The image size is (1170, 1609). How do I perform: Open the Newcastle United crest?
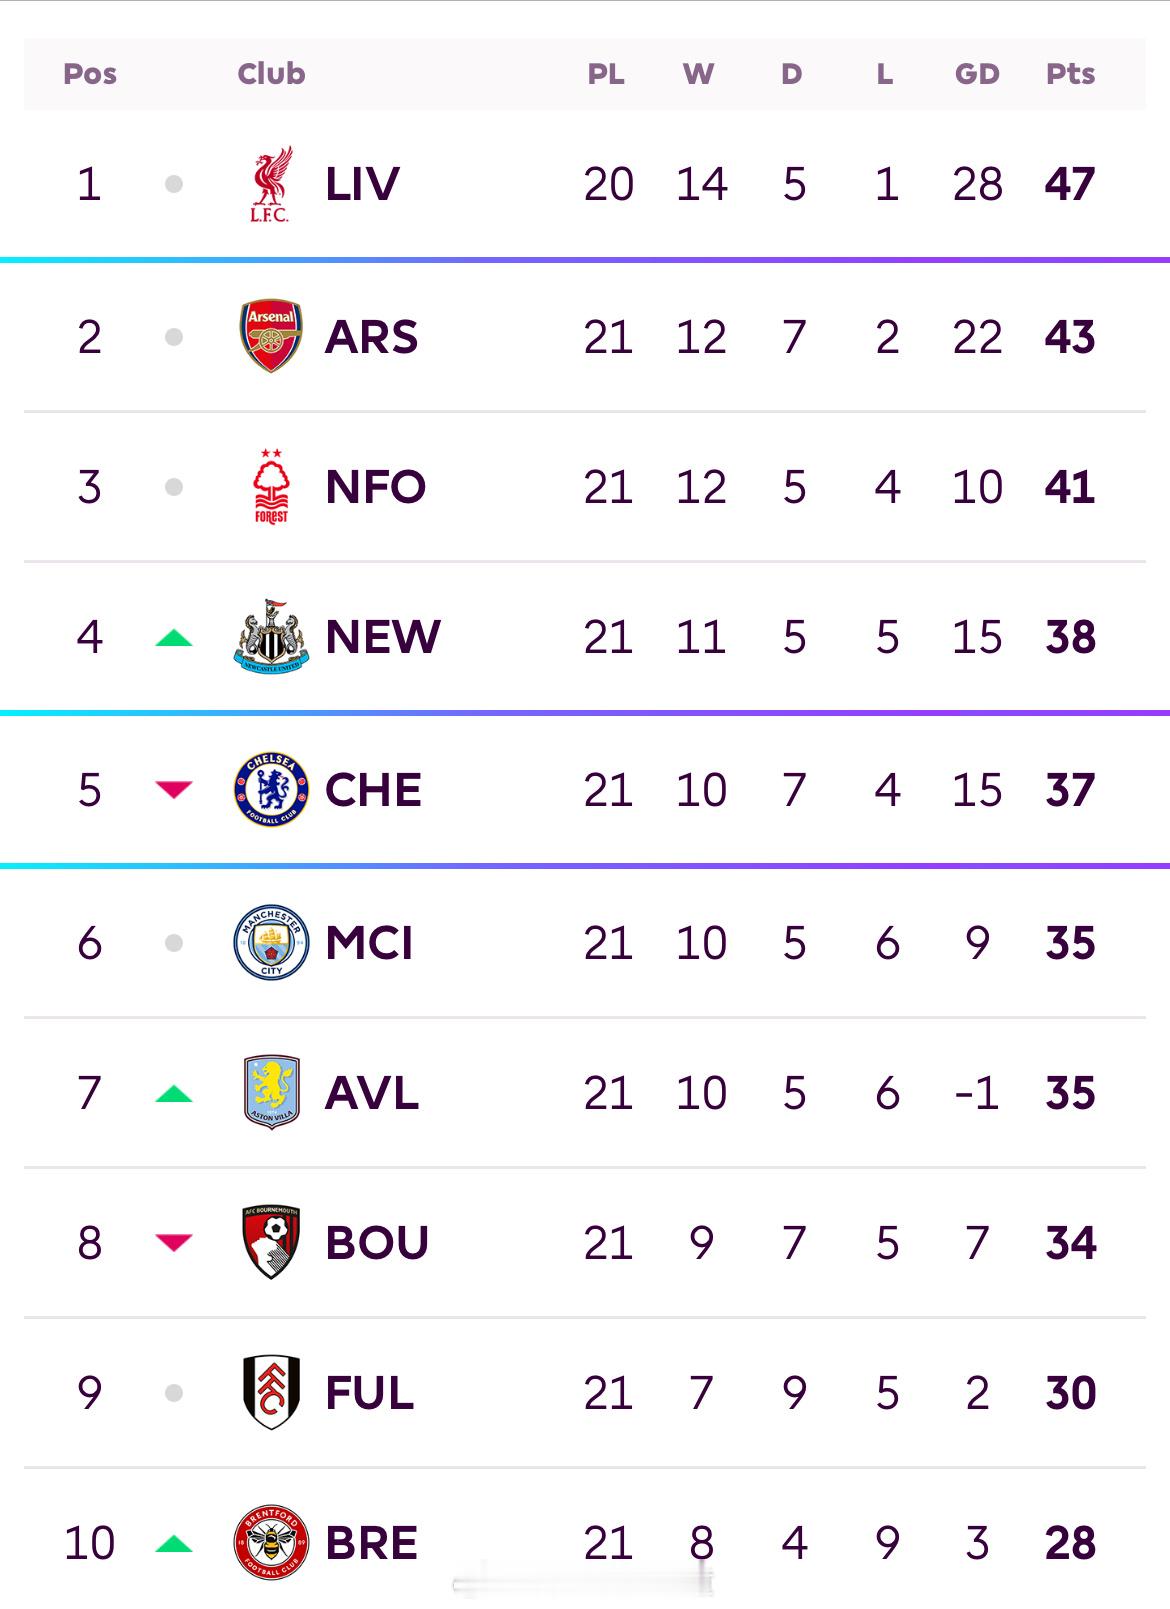point(271,637)
